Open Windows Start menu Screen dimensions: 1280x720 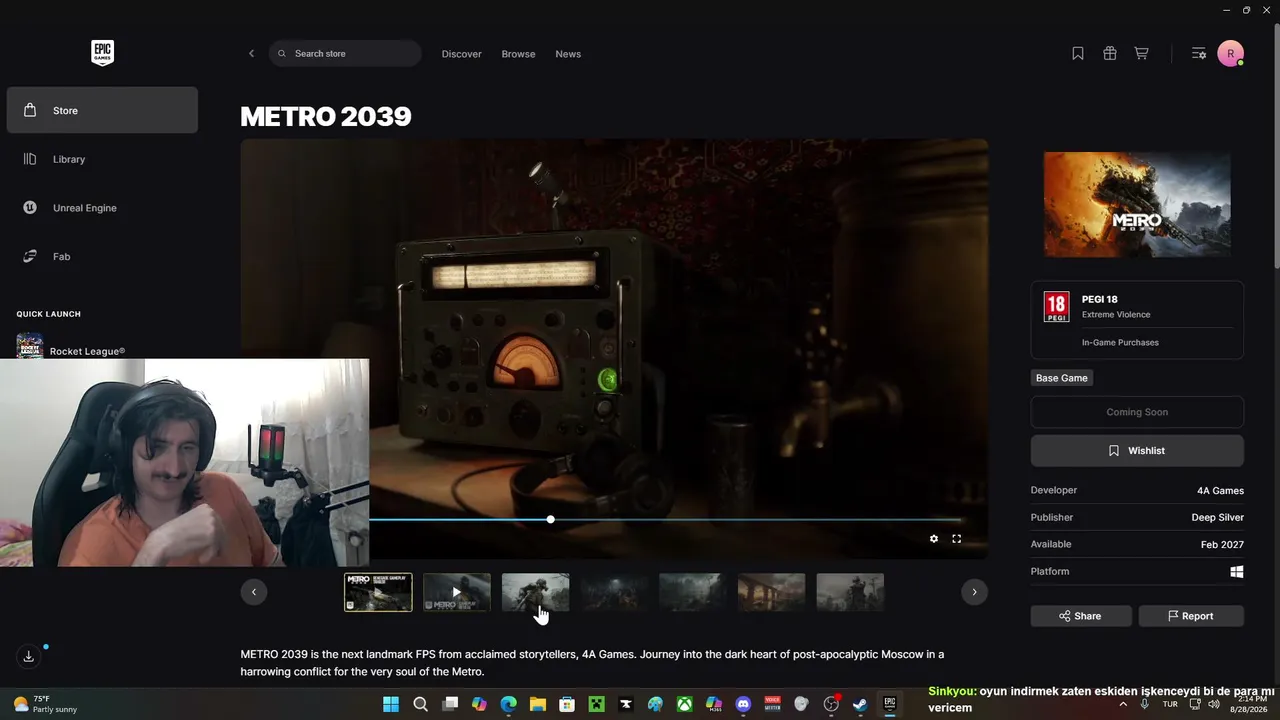[390, 704]
